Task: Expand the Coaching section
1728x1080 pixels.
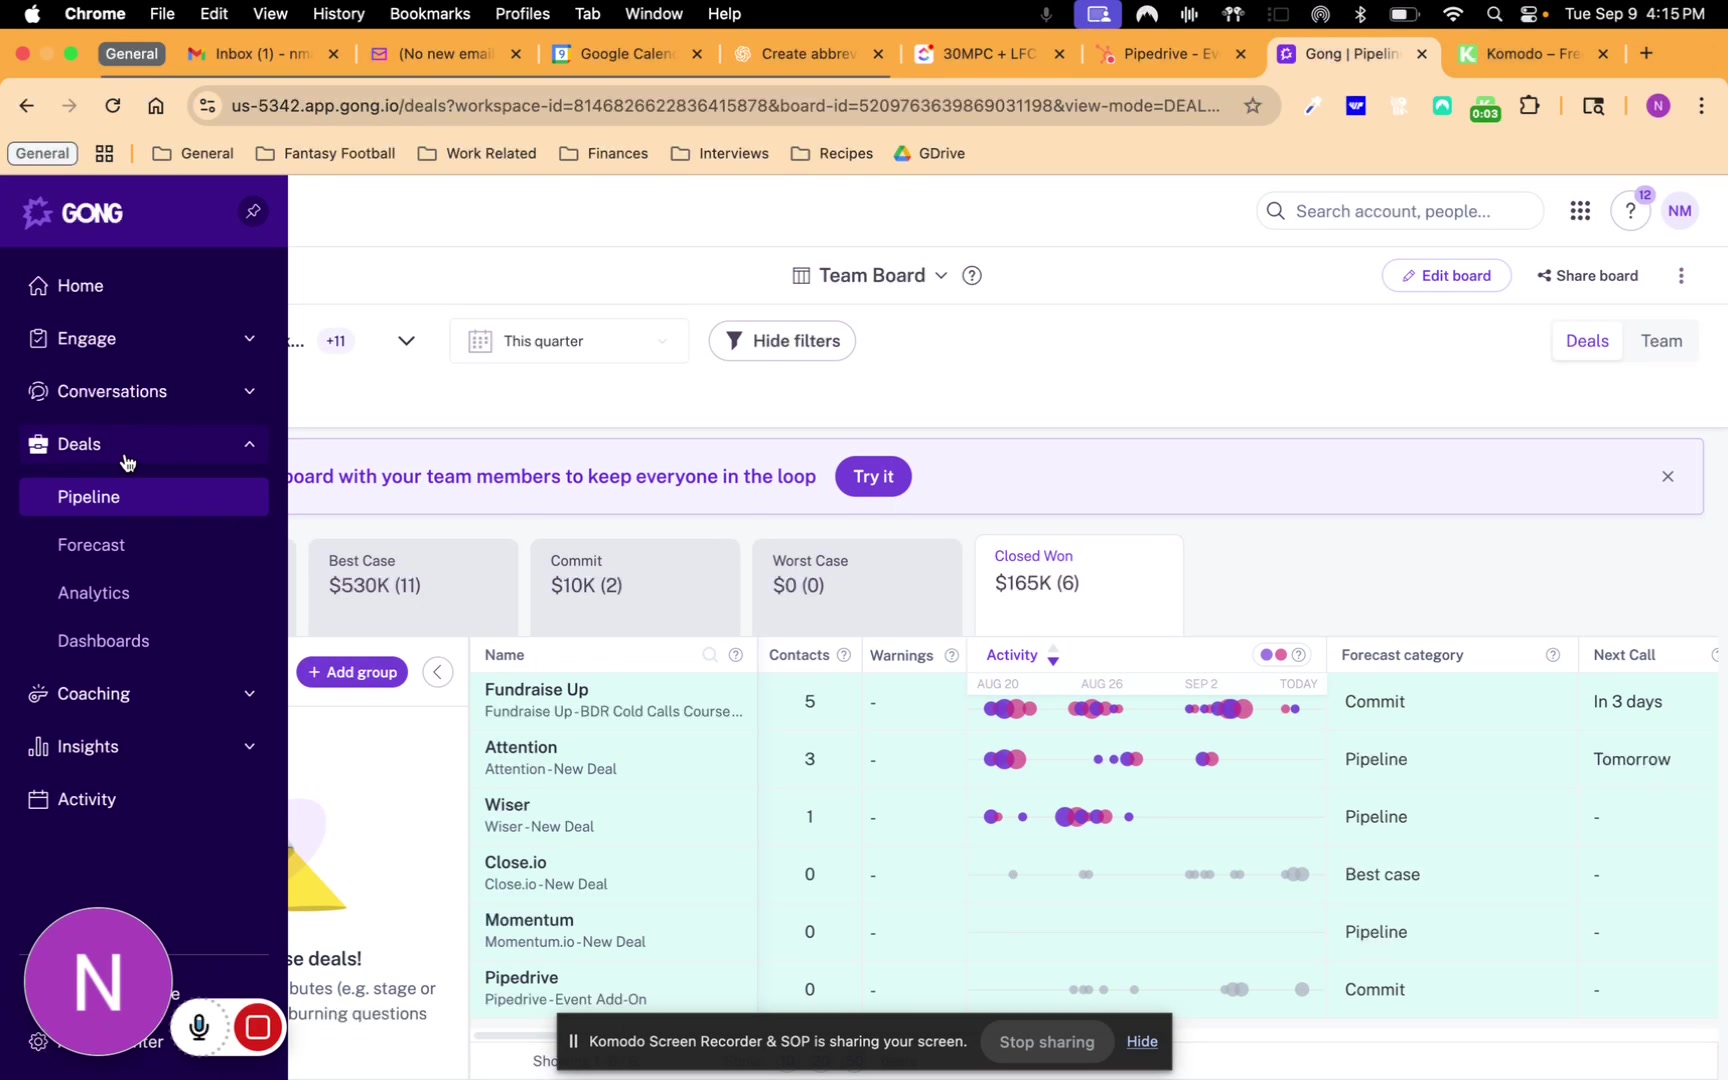Action: [x=143, y=694]
